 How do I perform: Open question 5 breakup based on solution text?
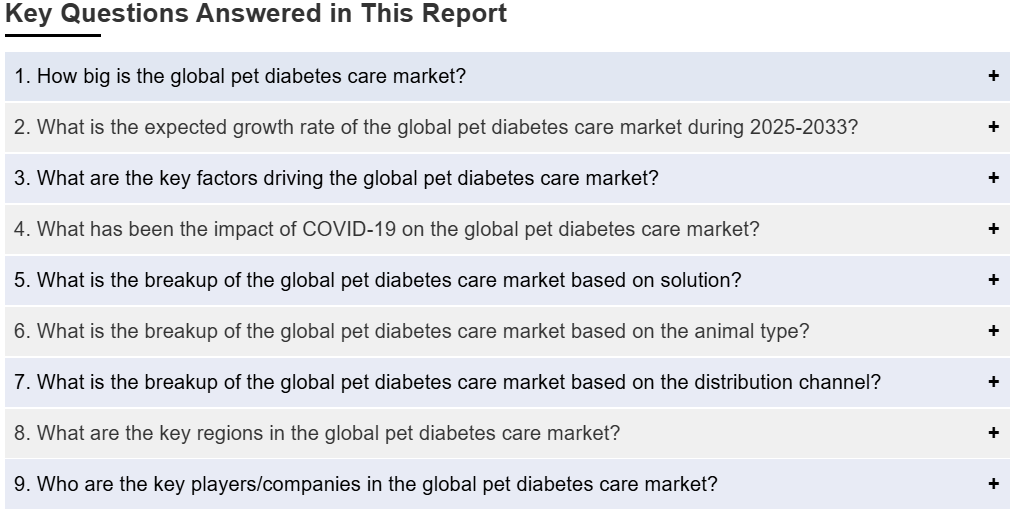coord(377,280)
